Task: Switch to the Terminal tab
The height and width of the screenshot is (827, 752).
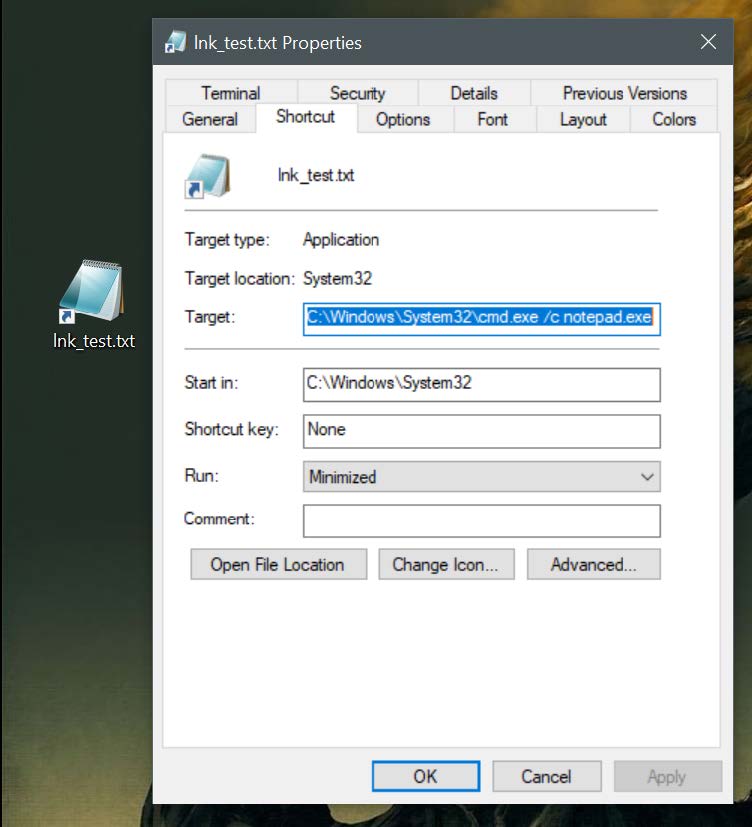Action: pos(231,93)
